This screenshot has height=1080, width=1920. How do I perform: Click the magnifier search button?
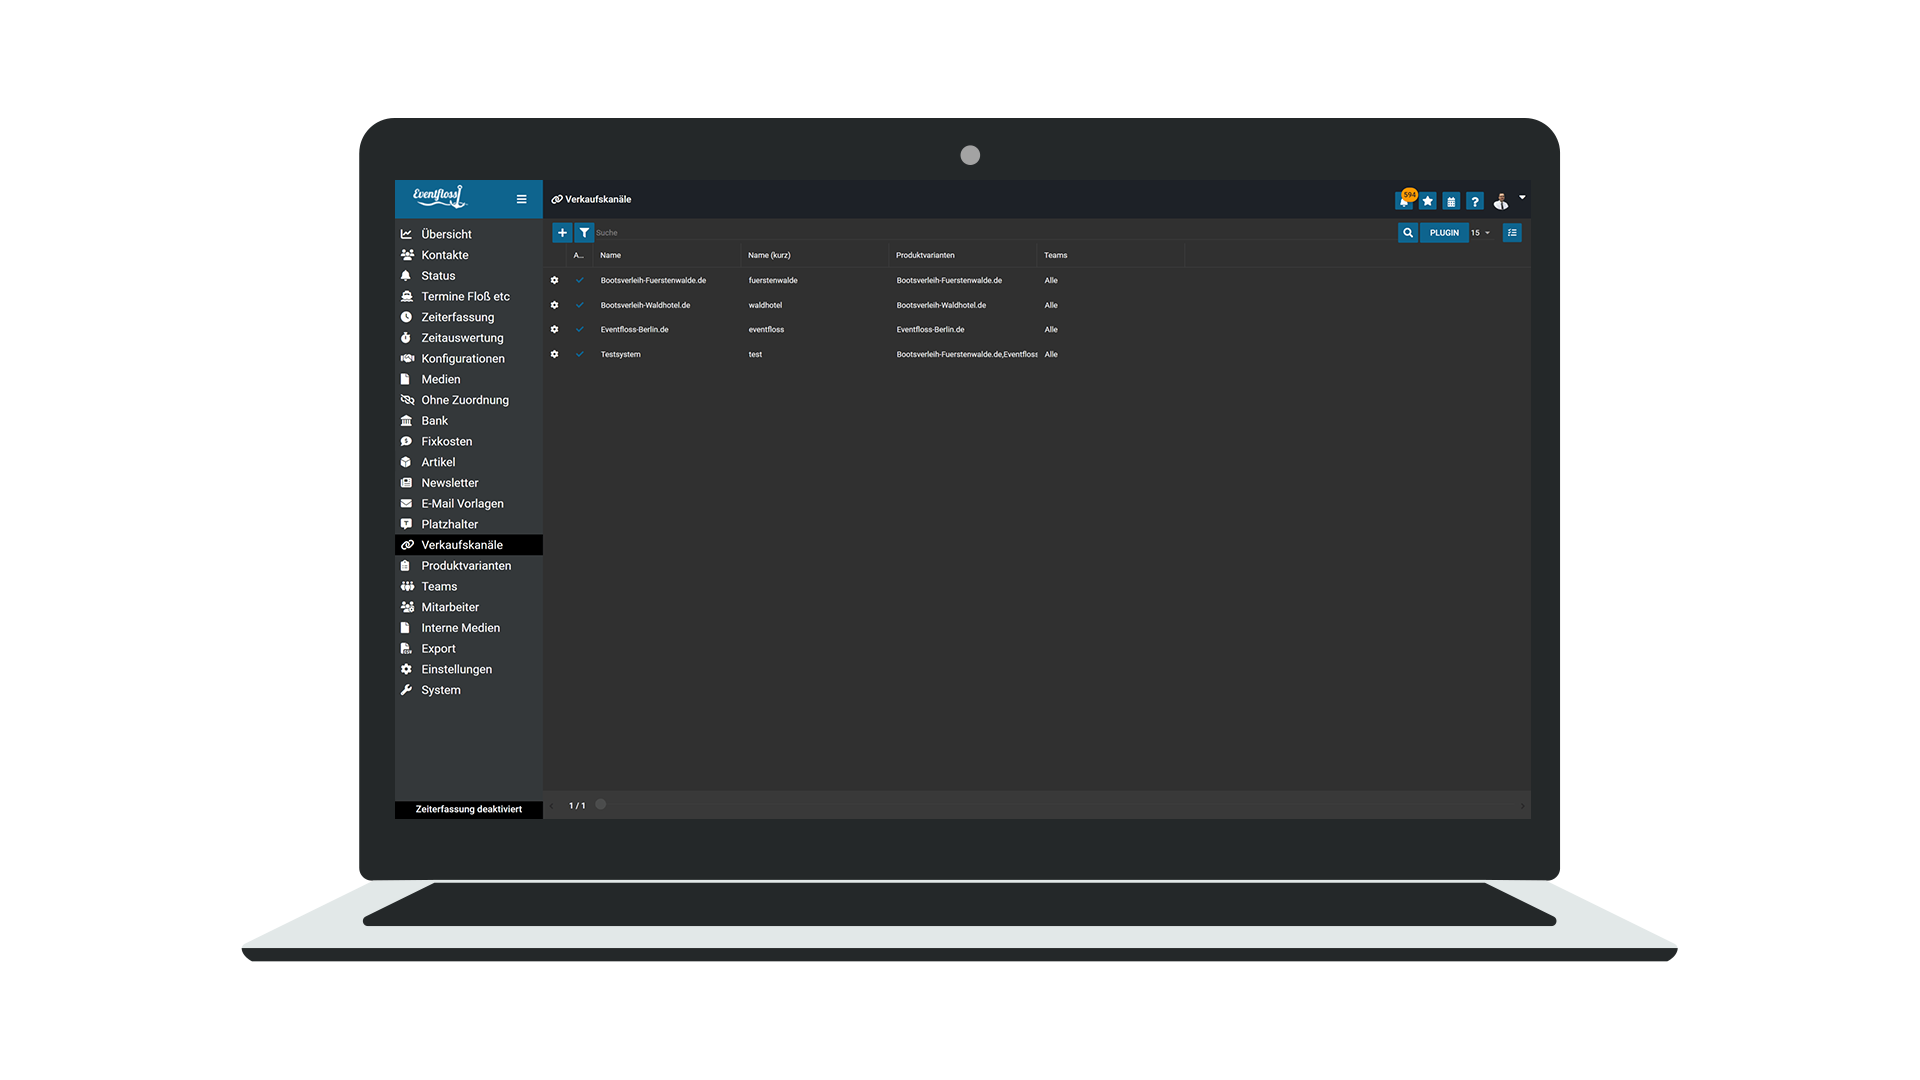coord(1408,232)
